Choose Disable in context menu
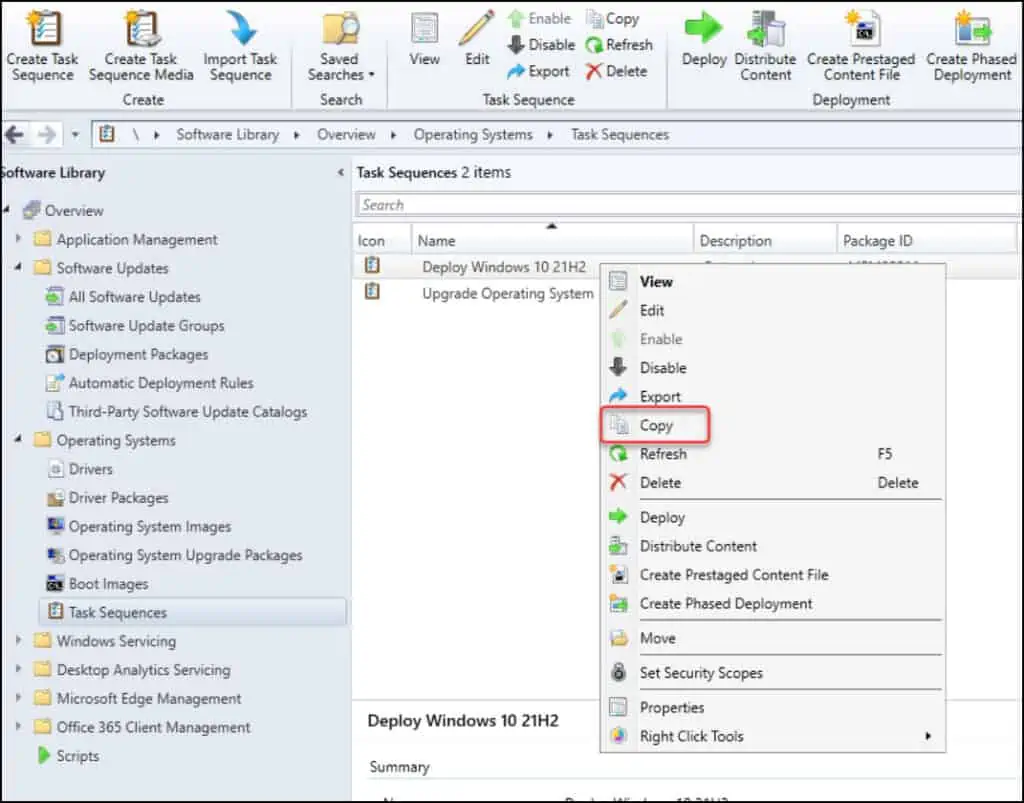 pyautogui.click(x=773, y=368)
